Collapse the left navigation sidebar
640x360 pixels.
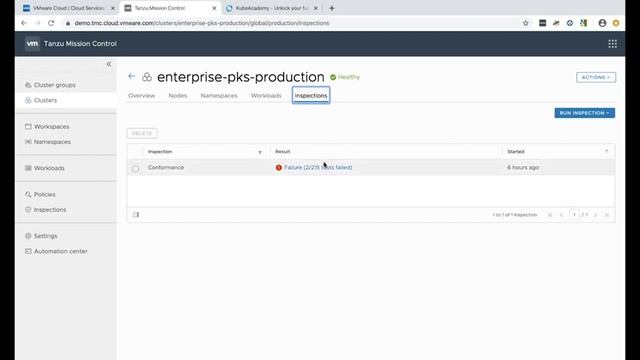[x=109, y=64]
